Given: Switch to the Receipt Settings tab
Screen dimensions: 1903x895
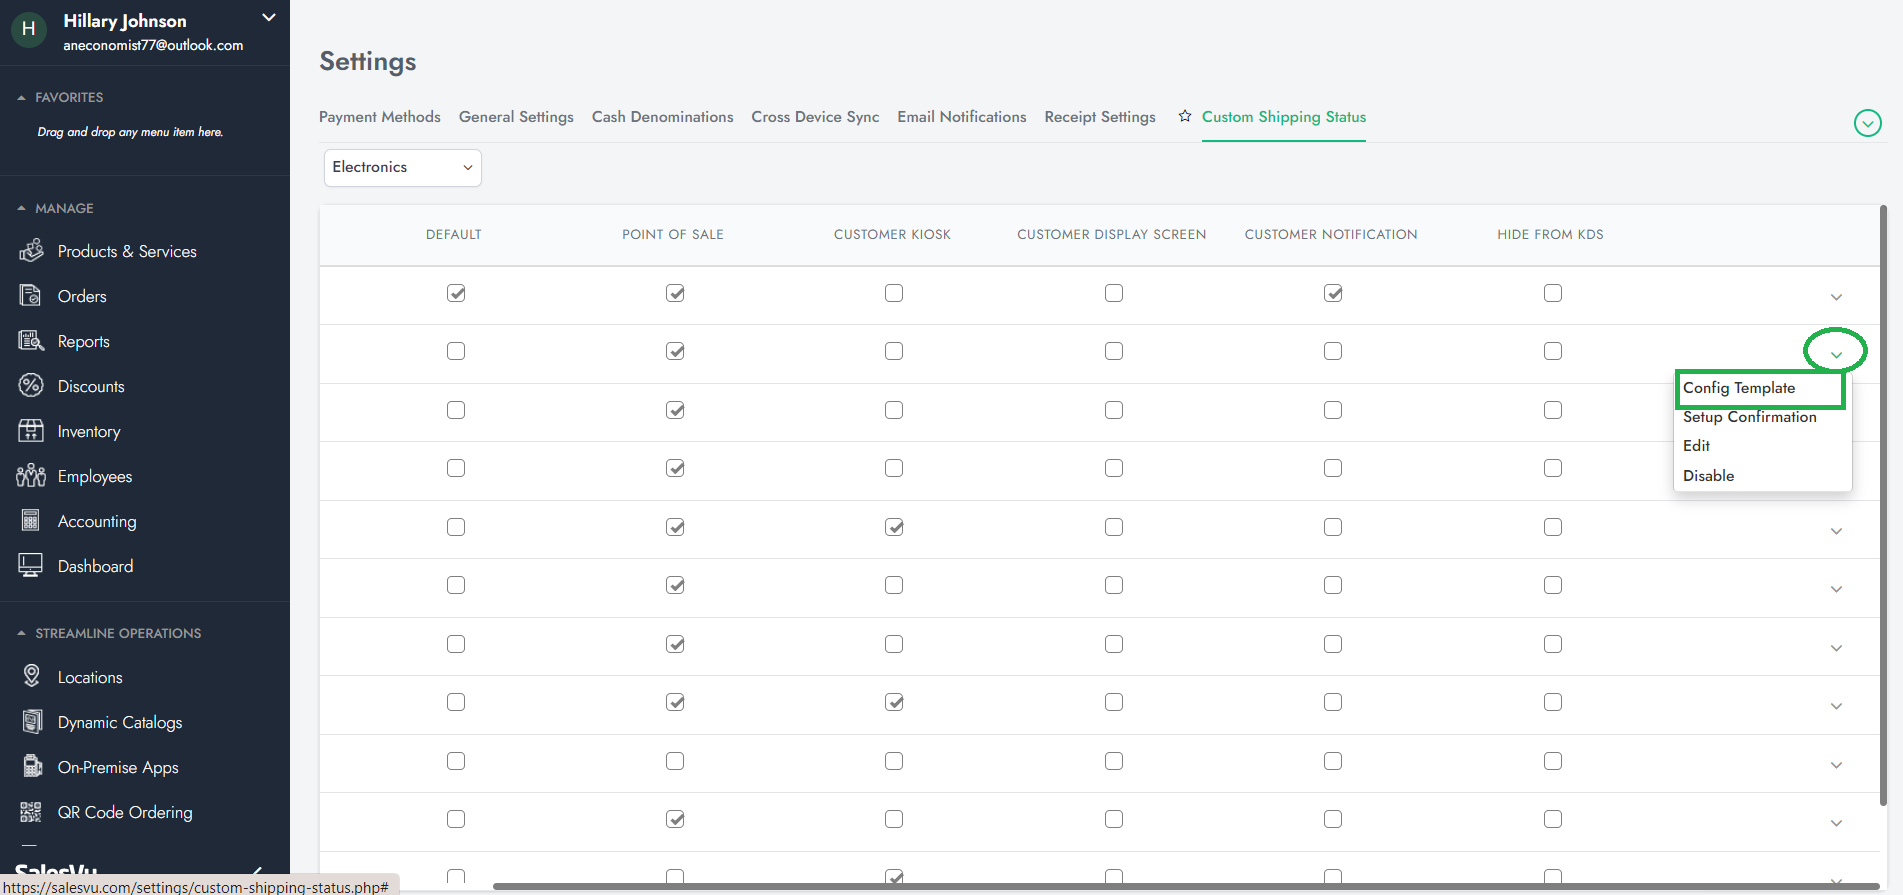Looking at the screenshot, I should pyautogui.click(x=1099, y=117).
